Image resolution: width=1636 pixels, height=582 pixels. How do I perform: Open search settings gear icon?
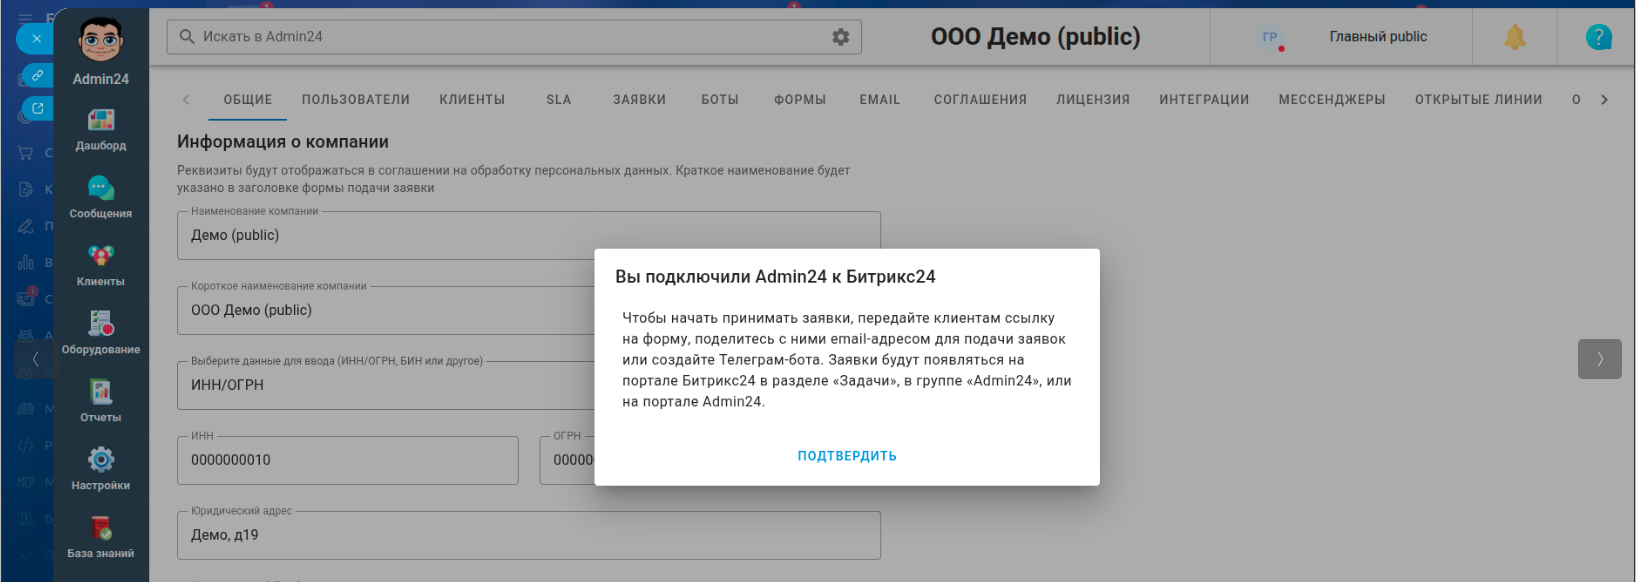(x=841, y=36)
